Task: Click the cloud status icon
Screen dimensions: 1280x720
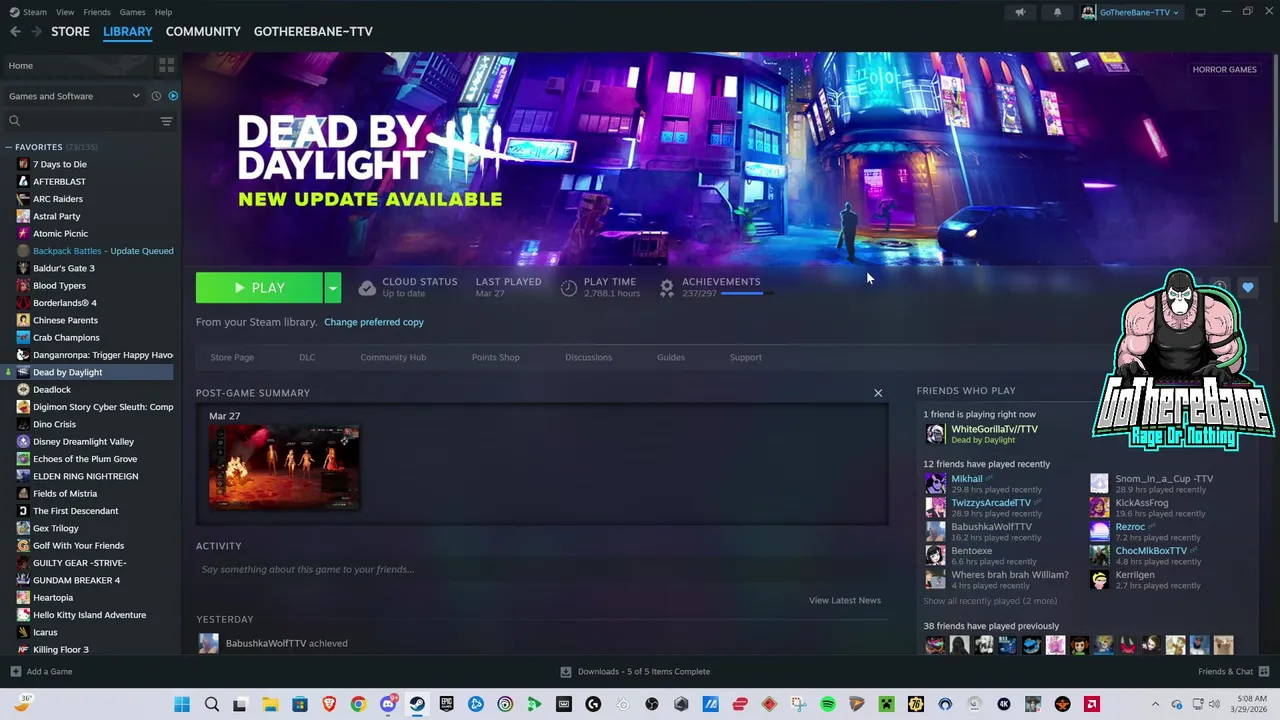Action: (367, 288)
